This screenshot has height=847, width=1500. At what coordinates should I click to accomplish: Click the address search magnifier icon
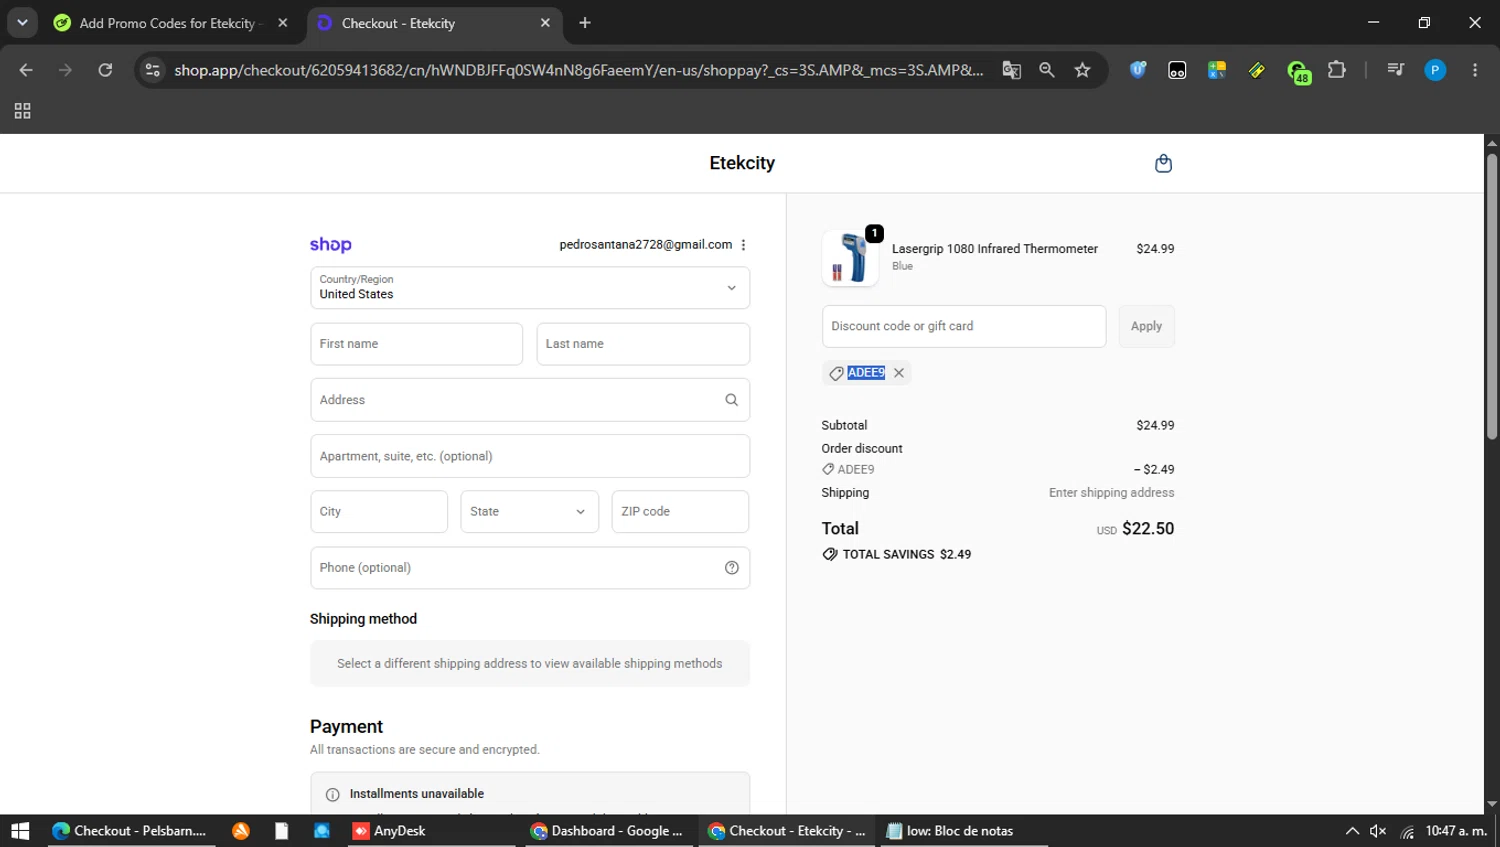731,400
